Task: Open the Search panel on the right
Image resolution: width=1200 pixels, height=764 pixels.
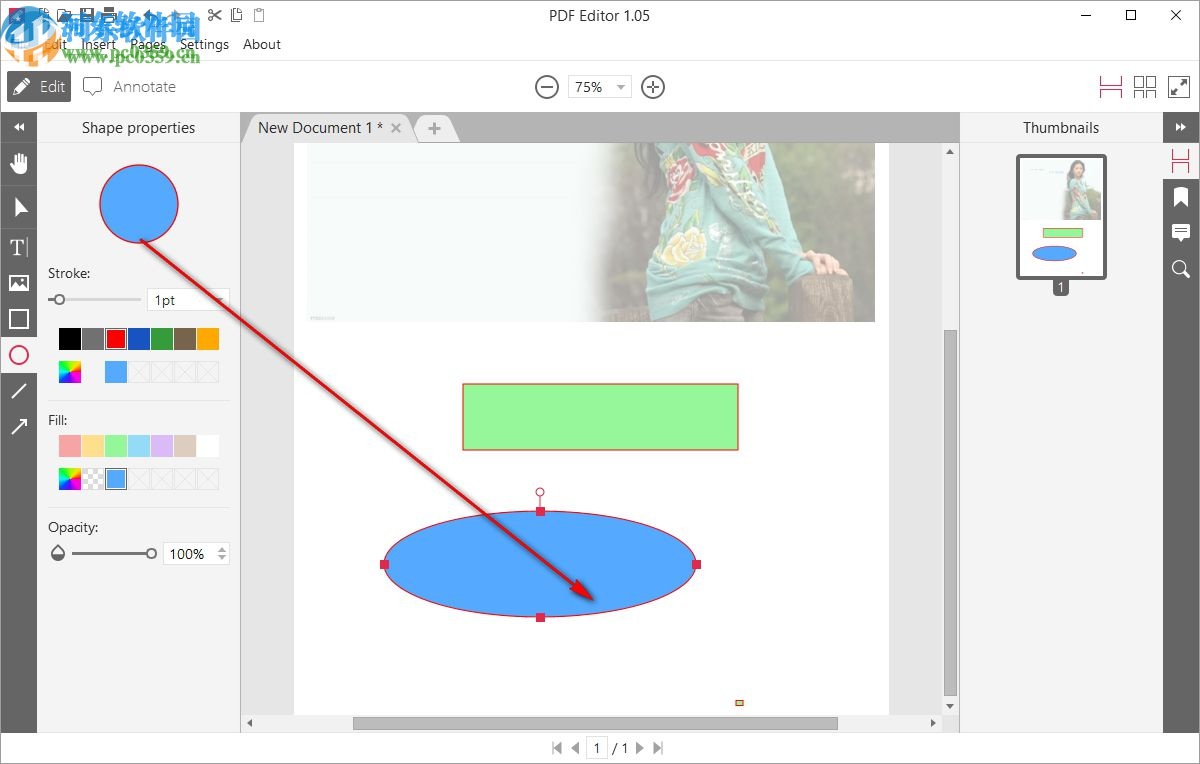Action: pyautogui.click(x=1180, y=269)
